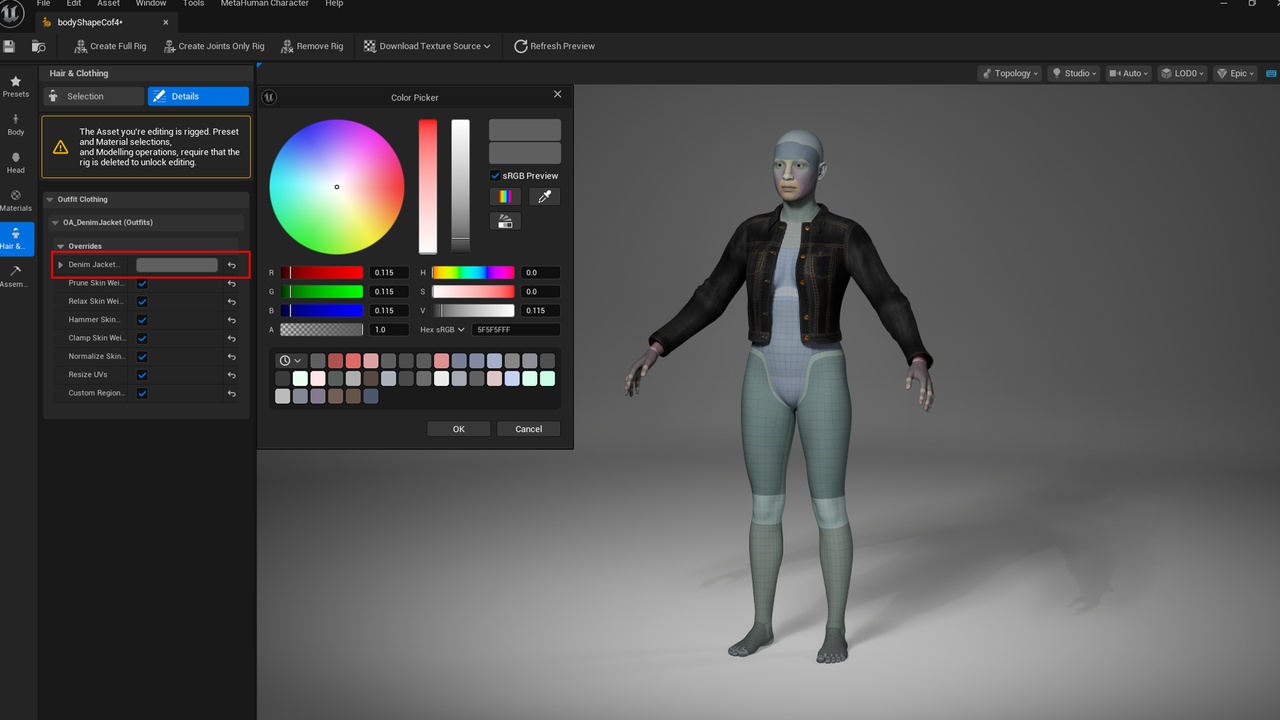
Task: Open the Auto camera dropdown
Action: coord(1129,73)
